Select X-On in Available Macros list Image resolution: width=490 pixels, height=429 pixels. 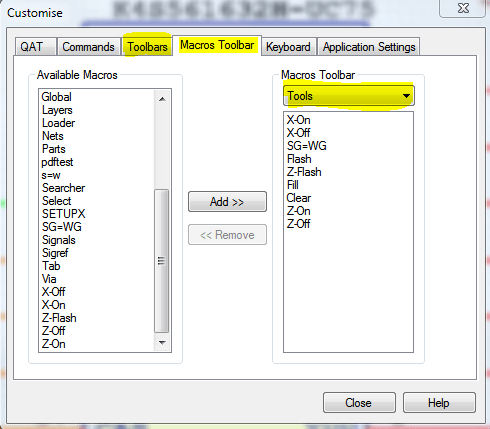53,305
